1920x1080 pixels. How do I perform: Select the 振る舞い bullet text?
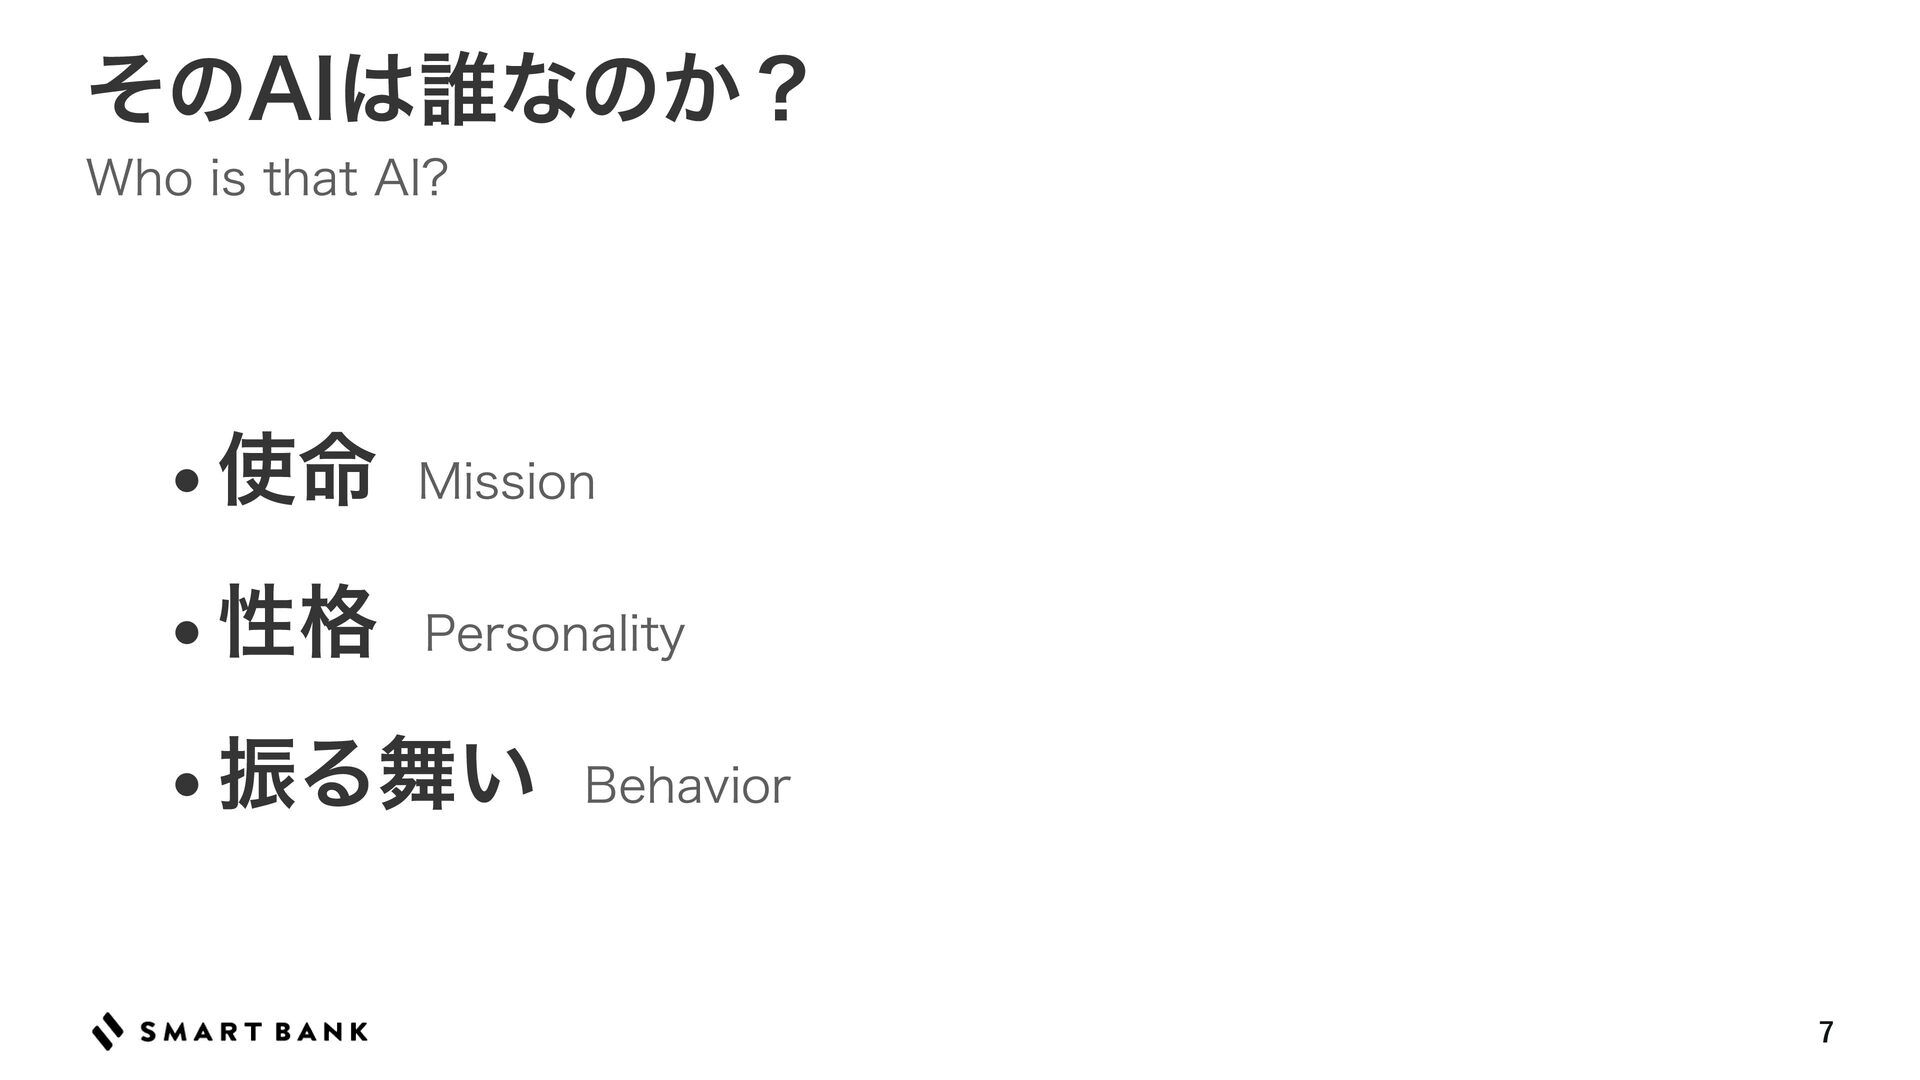374,772
